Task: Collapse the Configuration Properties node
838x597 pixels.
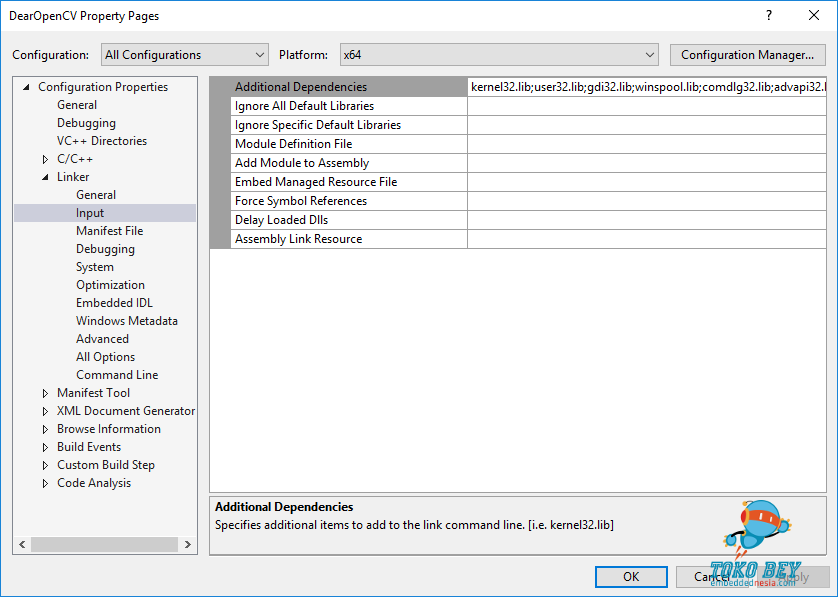Action: tap(26, 87)
